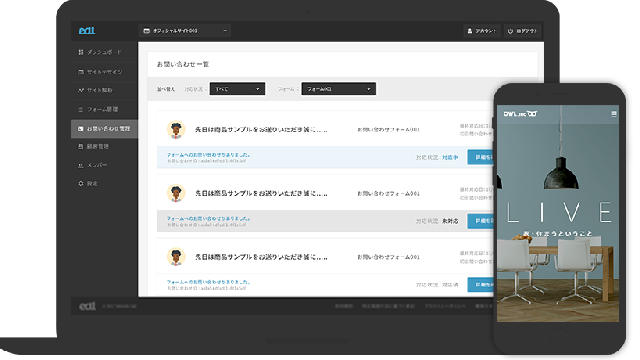Click form notification link in 対応中 row
This screenshot has width=640, height=360.
(x=208, y=155)
